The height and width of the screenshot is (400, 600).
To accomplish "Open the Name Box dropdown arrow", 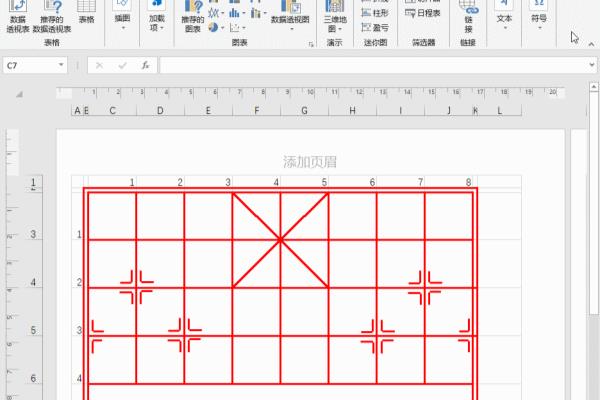I will pos(61,65).
